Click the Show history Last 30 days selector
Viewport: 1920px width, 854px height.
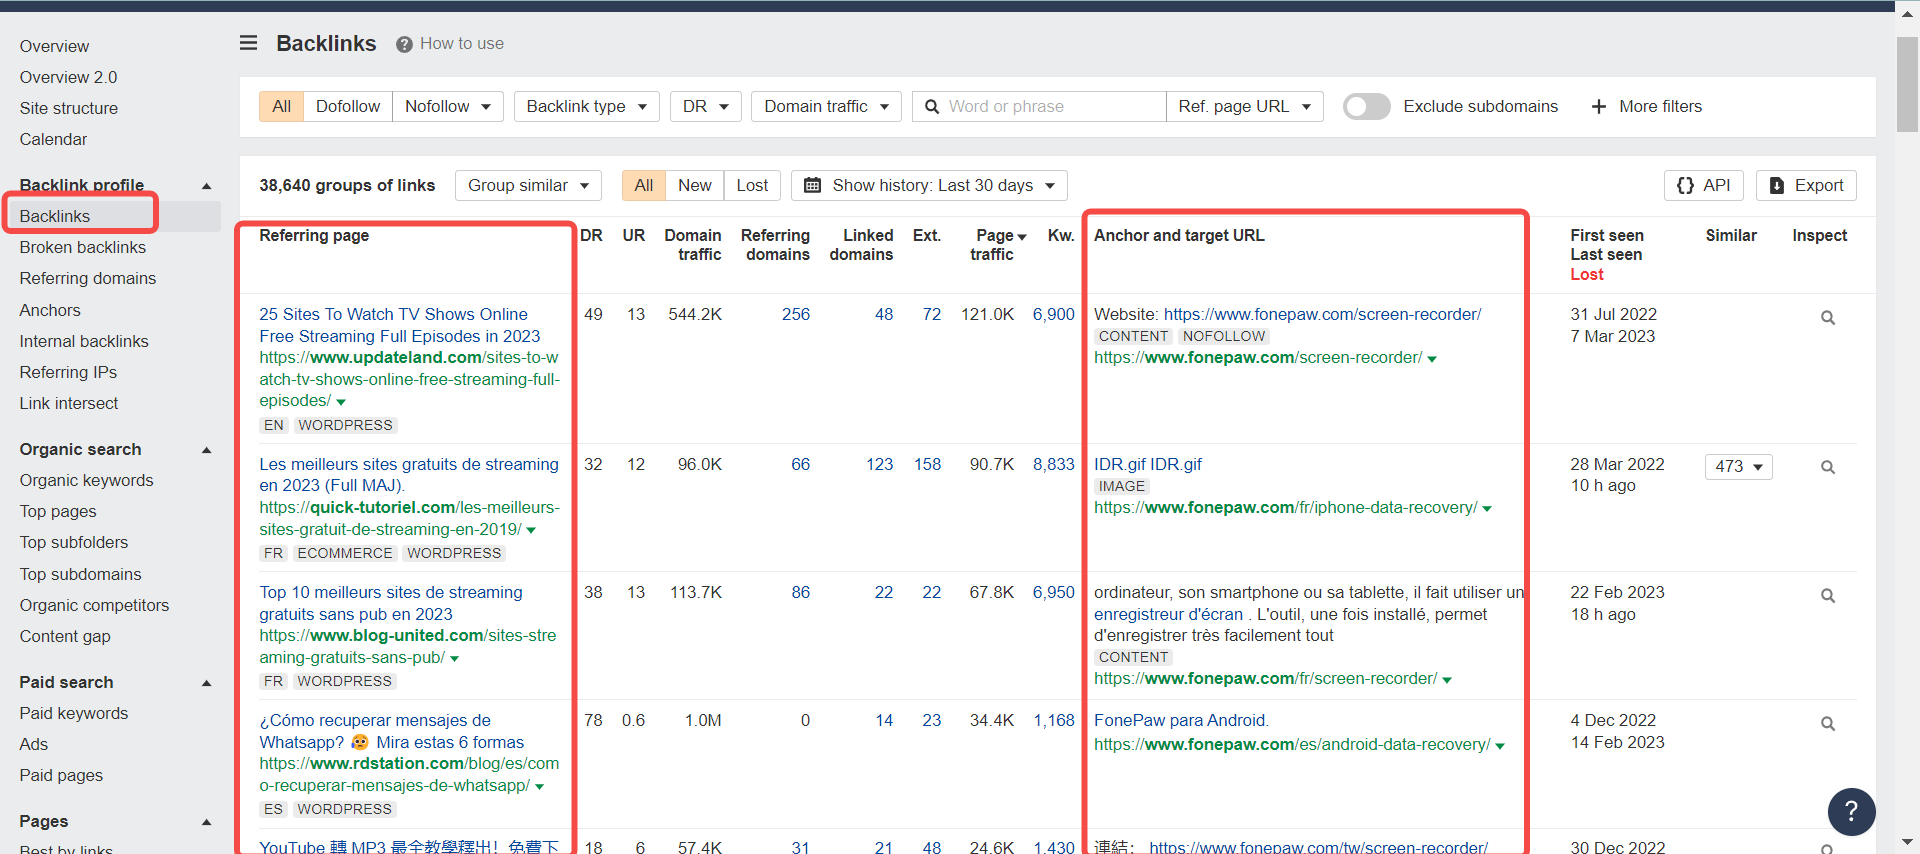point(929,185)
